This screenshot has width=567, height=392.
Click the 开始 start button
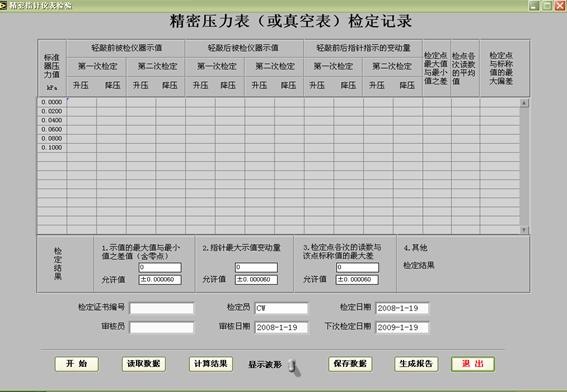[77, 364]
